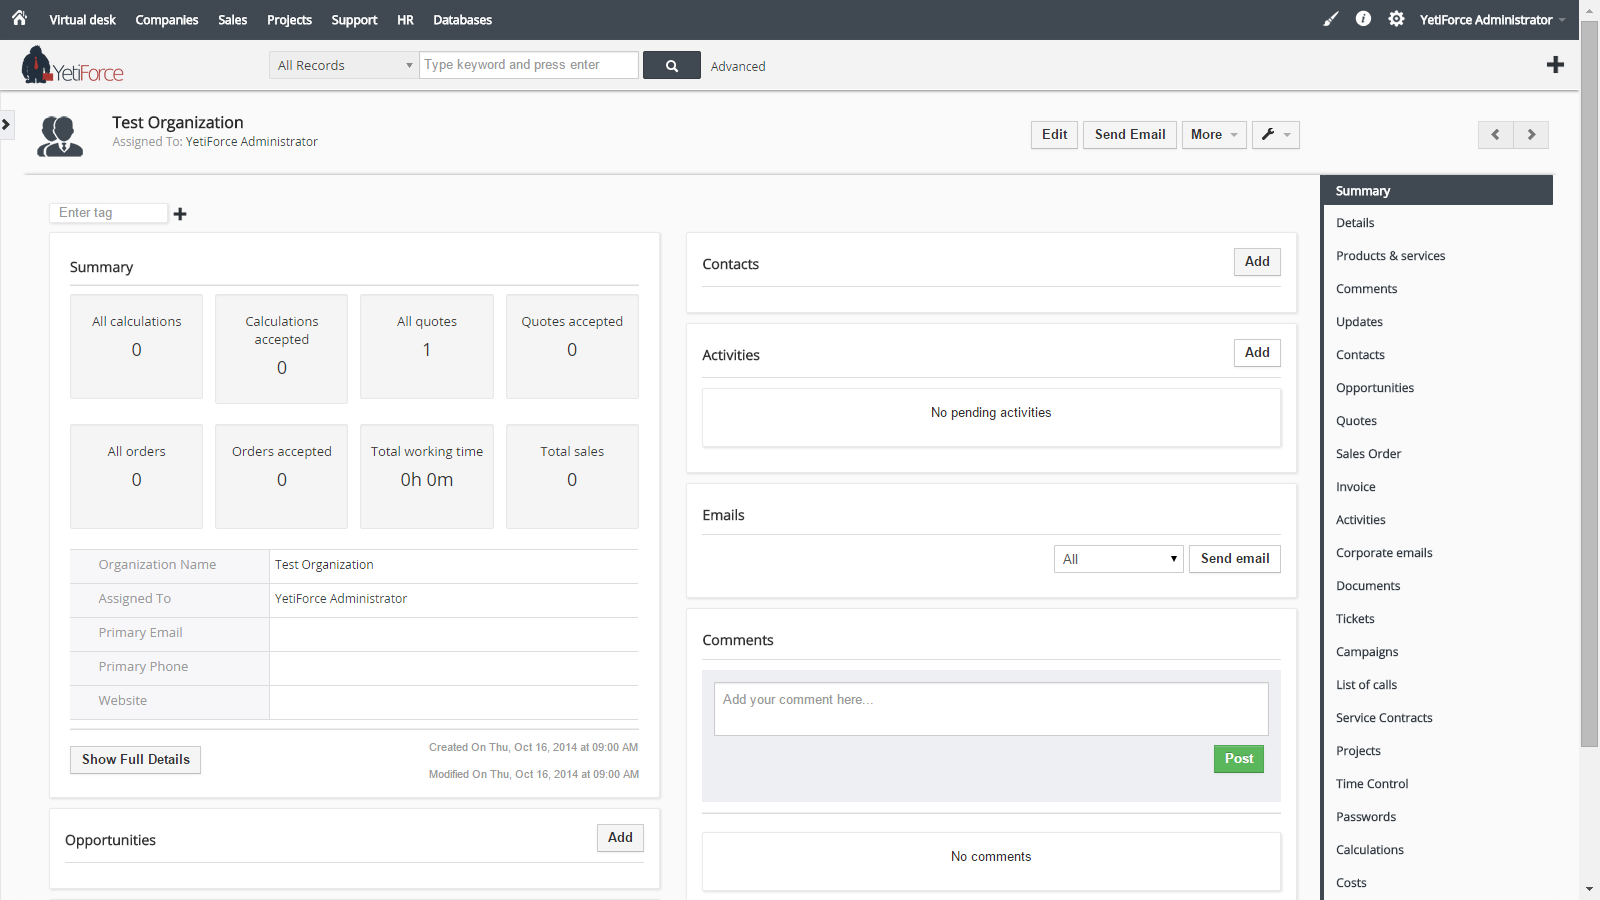Click the quick create plus icon

coord(1555,65)
